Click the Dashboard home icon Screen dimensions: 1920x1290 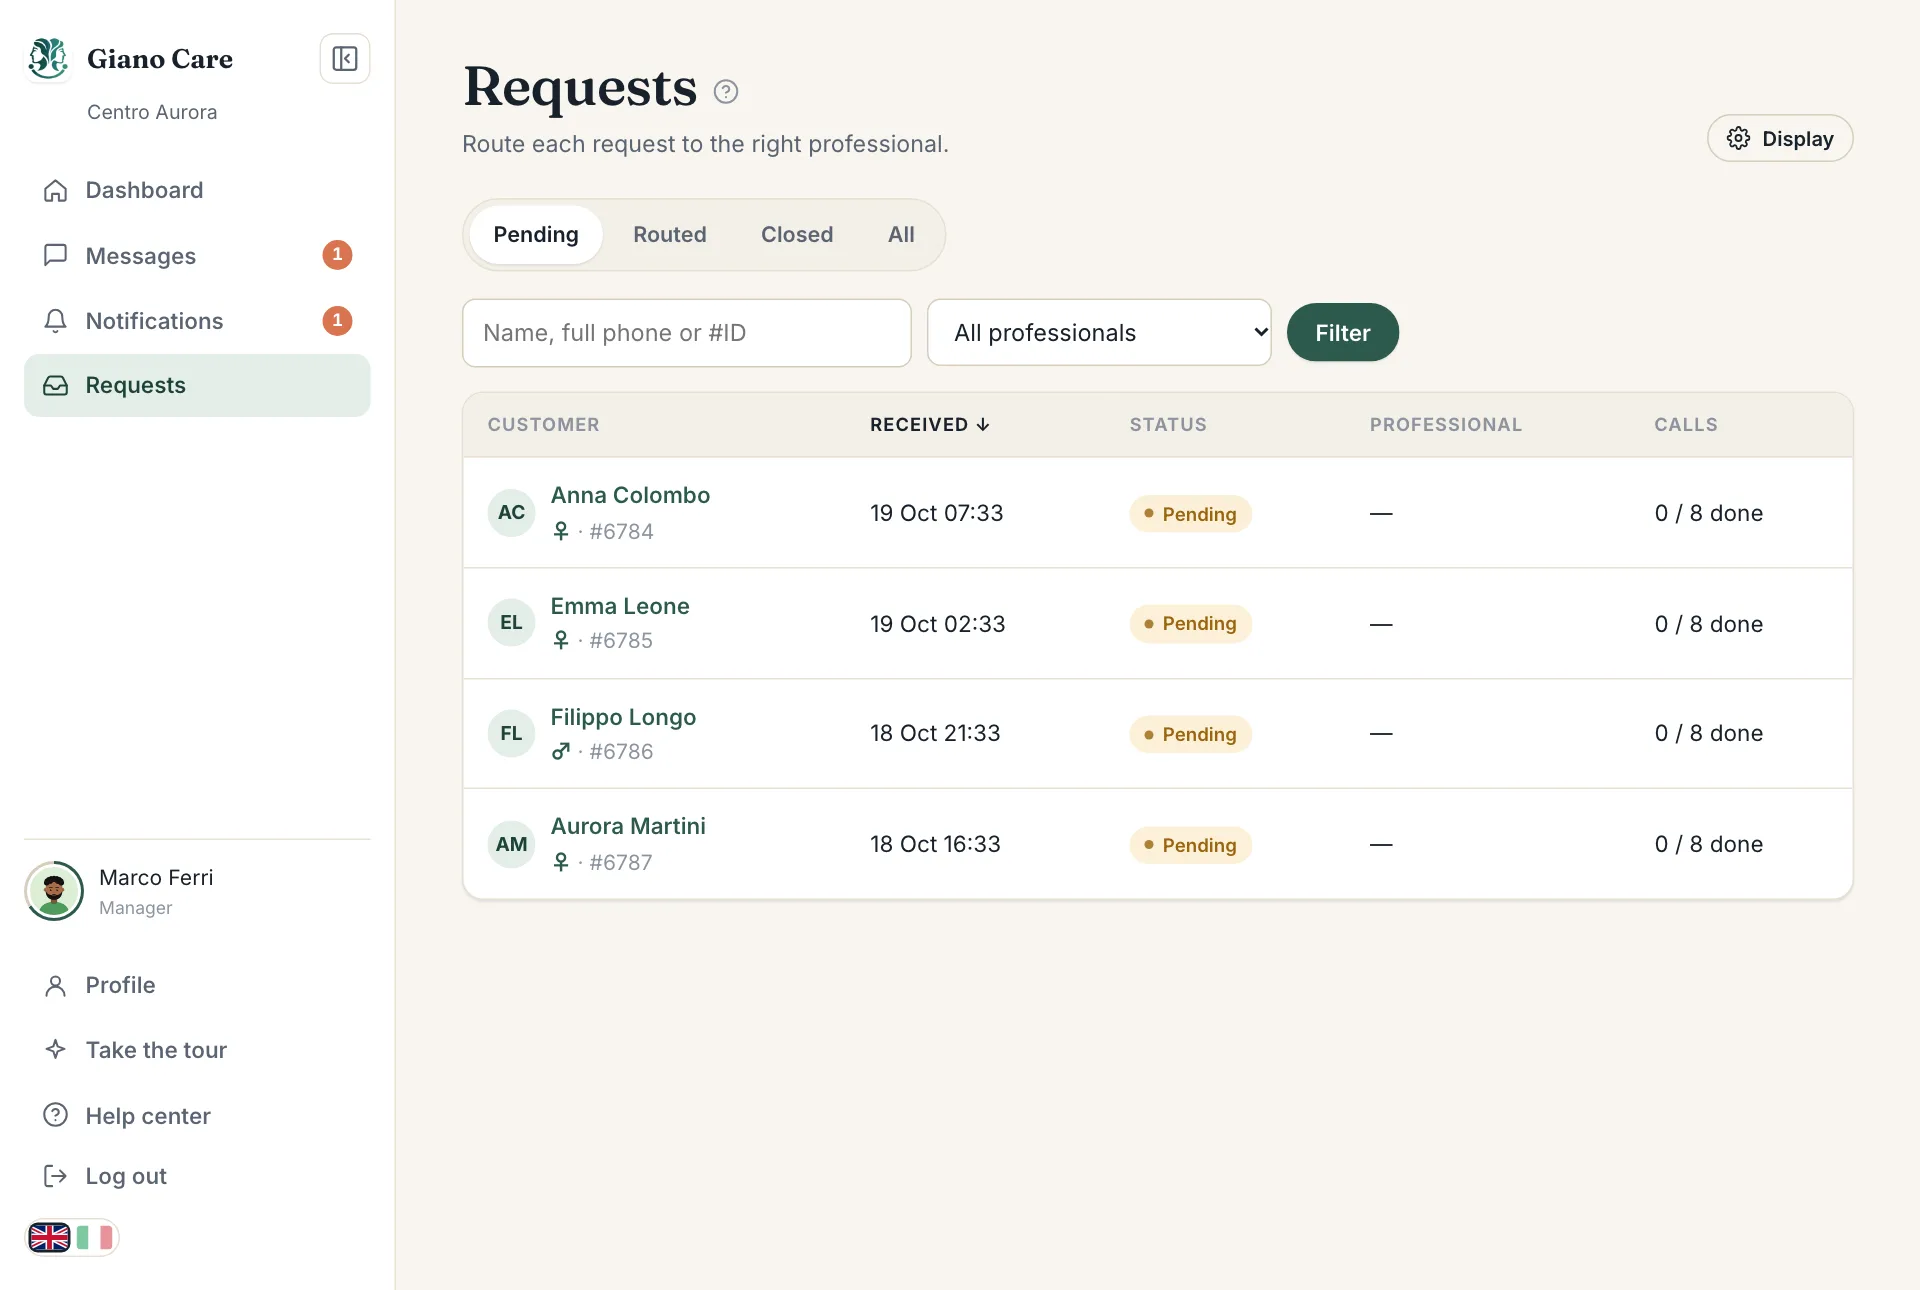pos(56,190)
